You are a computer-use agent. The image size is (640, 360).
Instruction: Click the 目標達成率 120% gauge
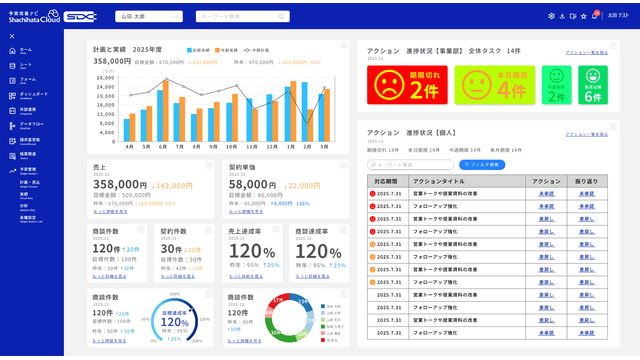(175, 319)
